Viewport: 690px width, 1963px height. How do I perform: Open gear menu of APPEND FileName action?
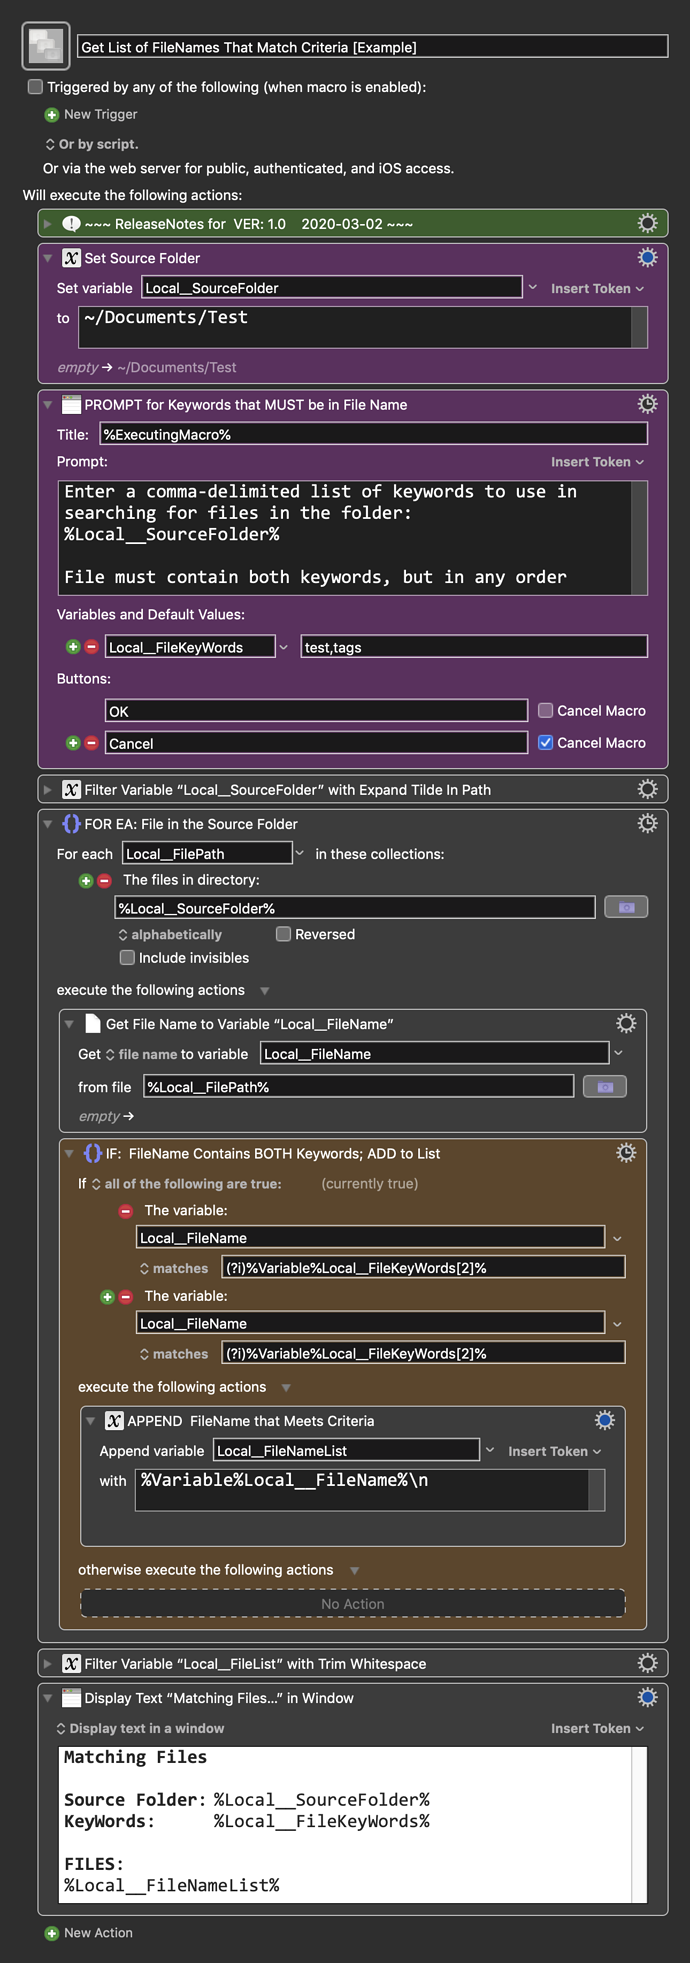[604, 1420]
